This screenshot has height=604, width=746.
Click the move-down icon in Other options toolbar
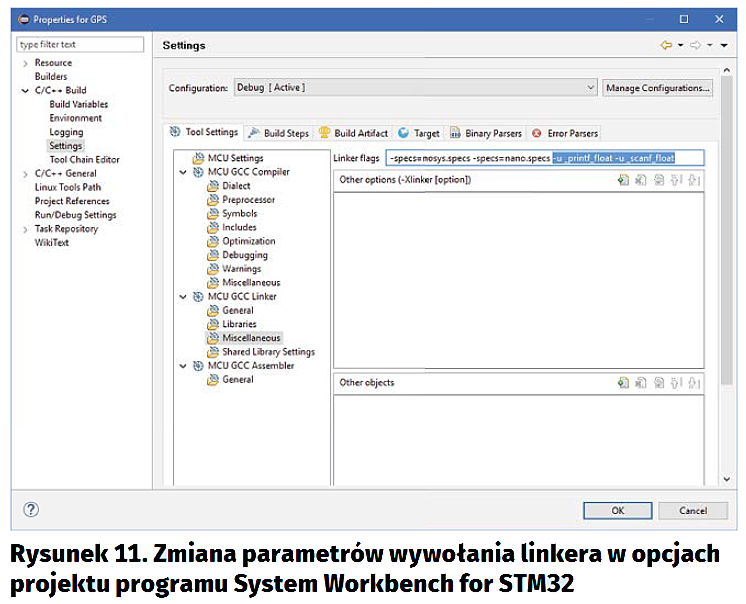tap(694, 180)
